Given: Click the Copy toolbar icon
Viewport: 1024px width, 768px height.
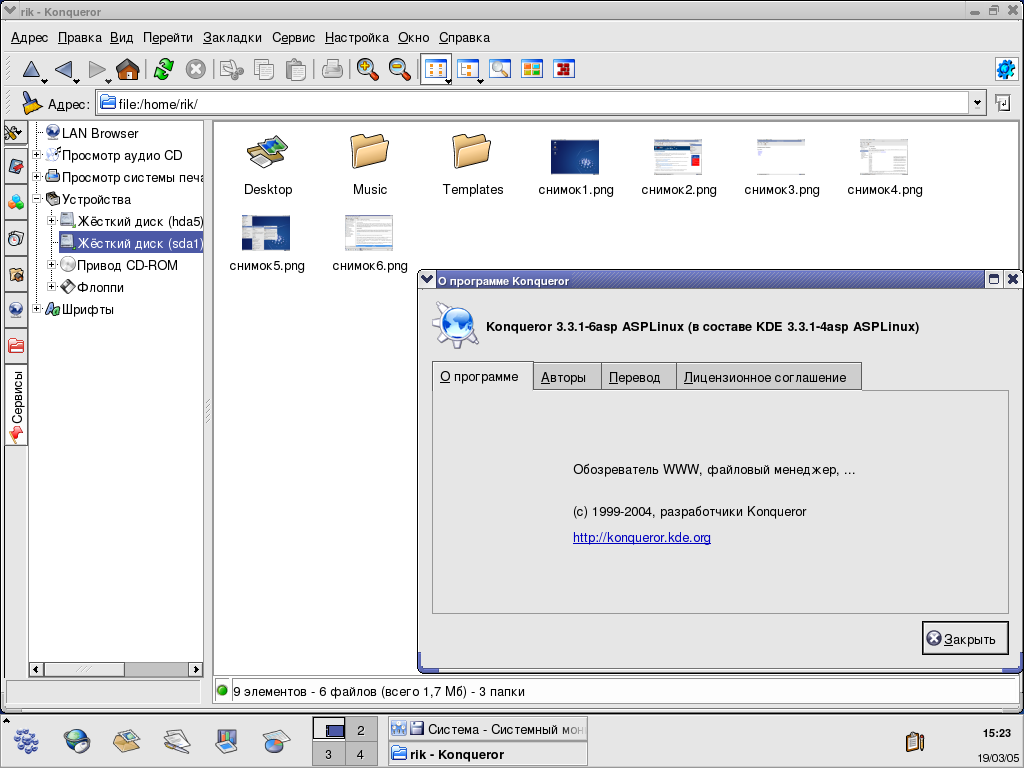Looking at the screenshot, I should (x=264, y=69).
